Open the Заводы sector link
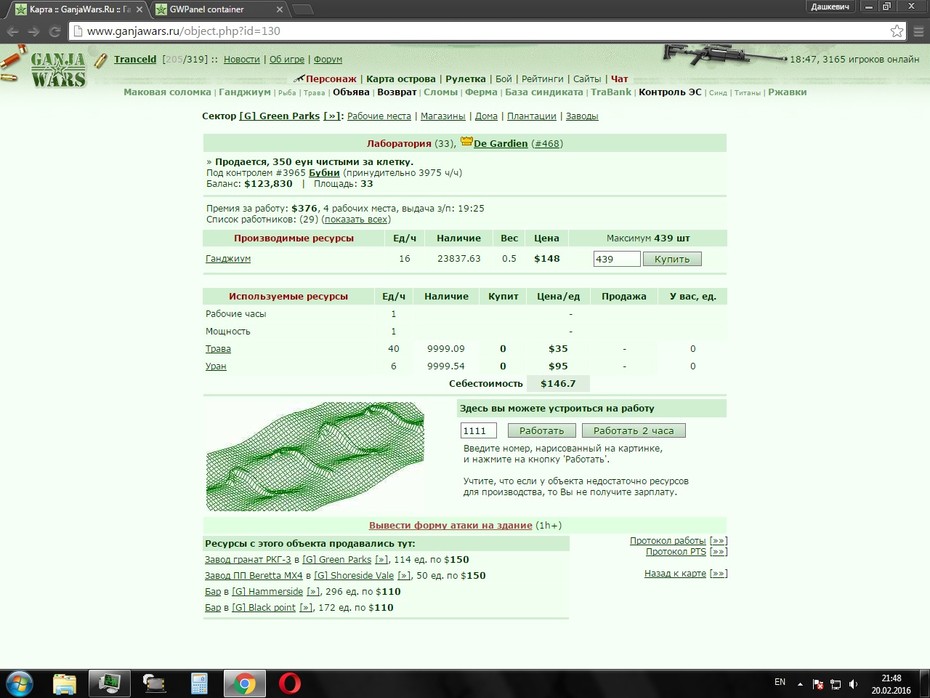Screen dimensions: 930x698 [x=582, y=116]
